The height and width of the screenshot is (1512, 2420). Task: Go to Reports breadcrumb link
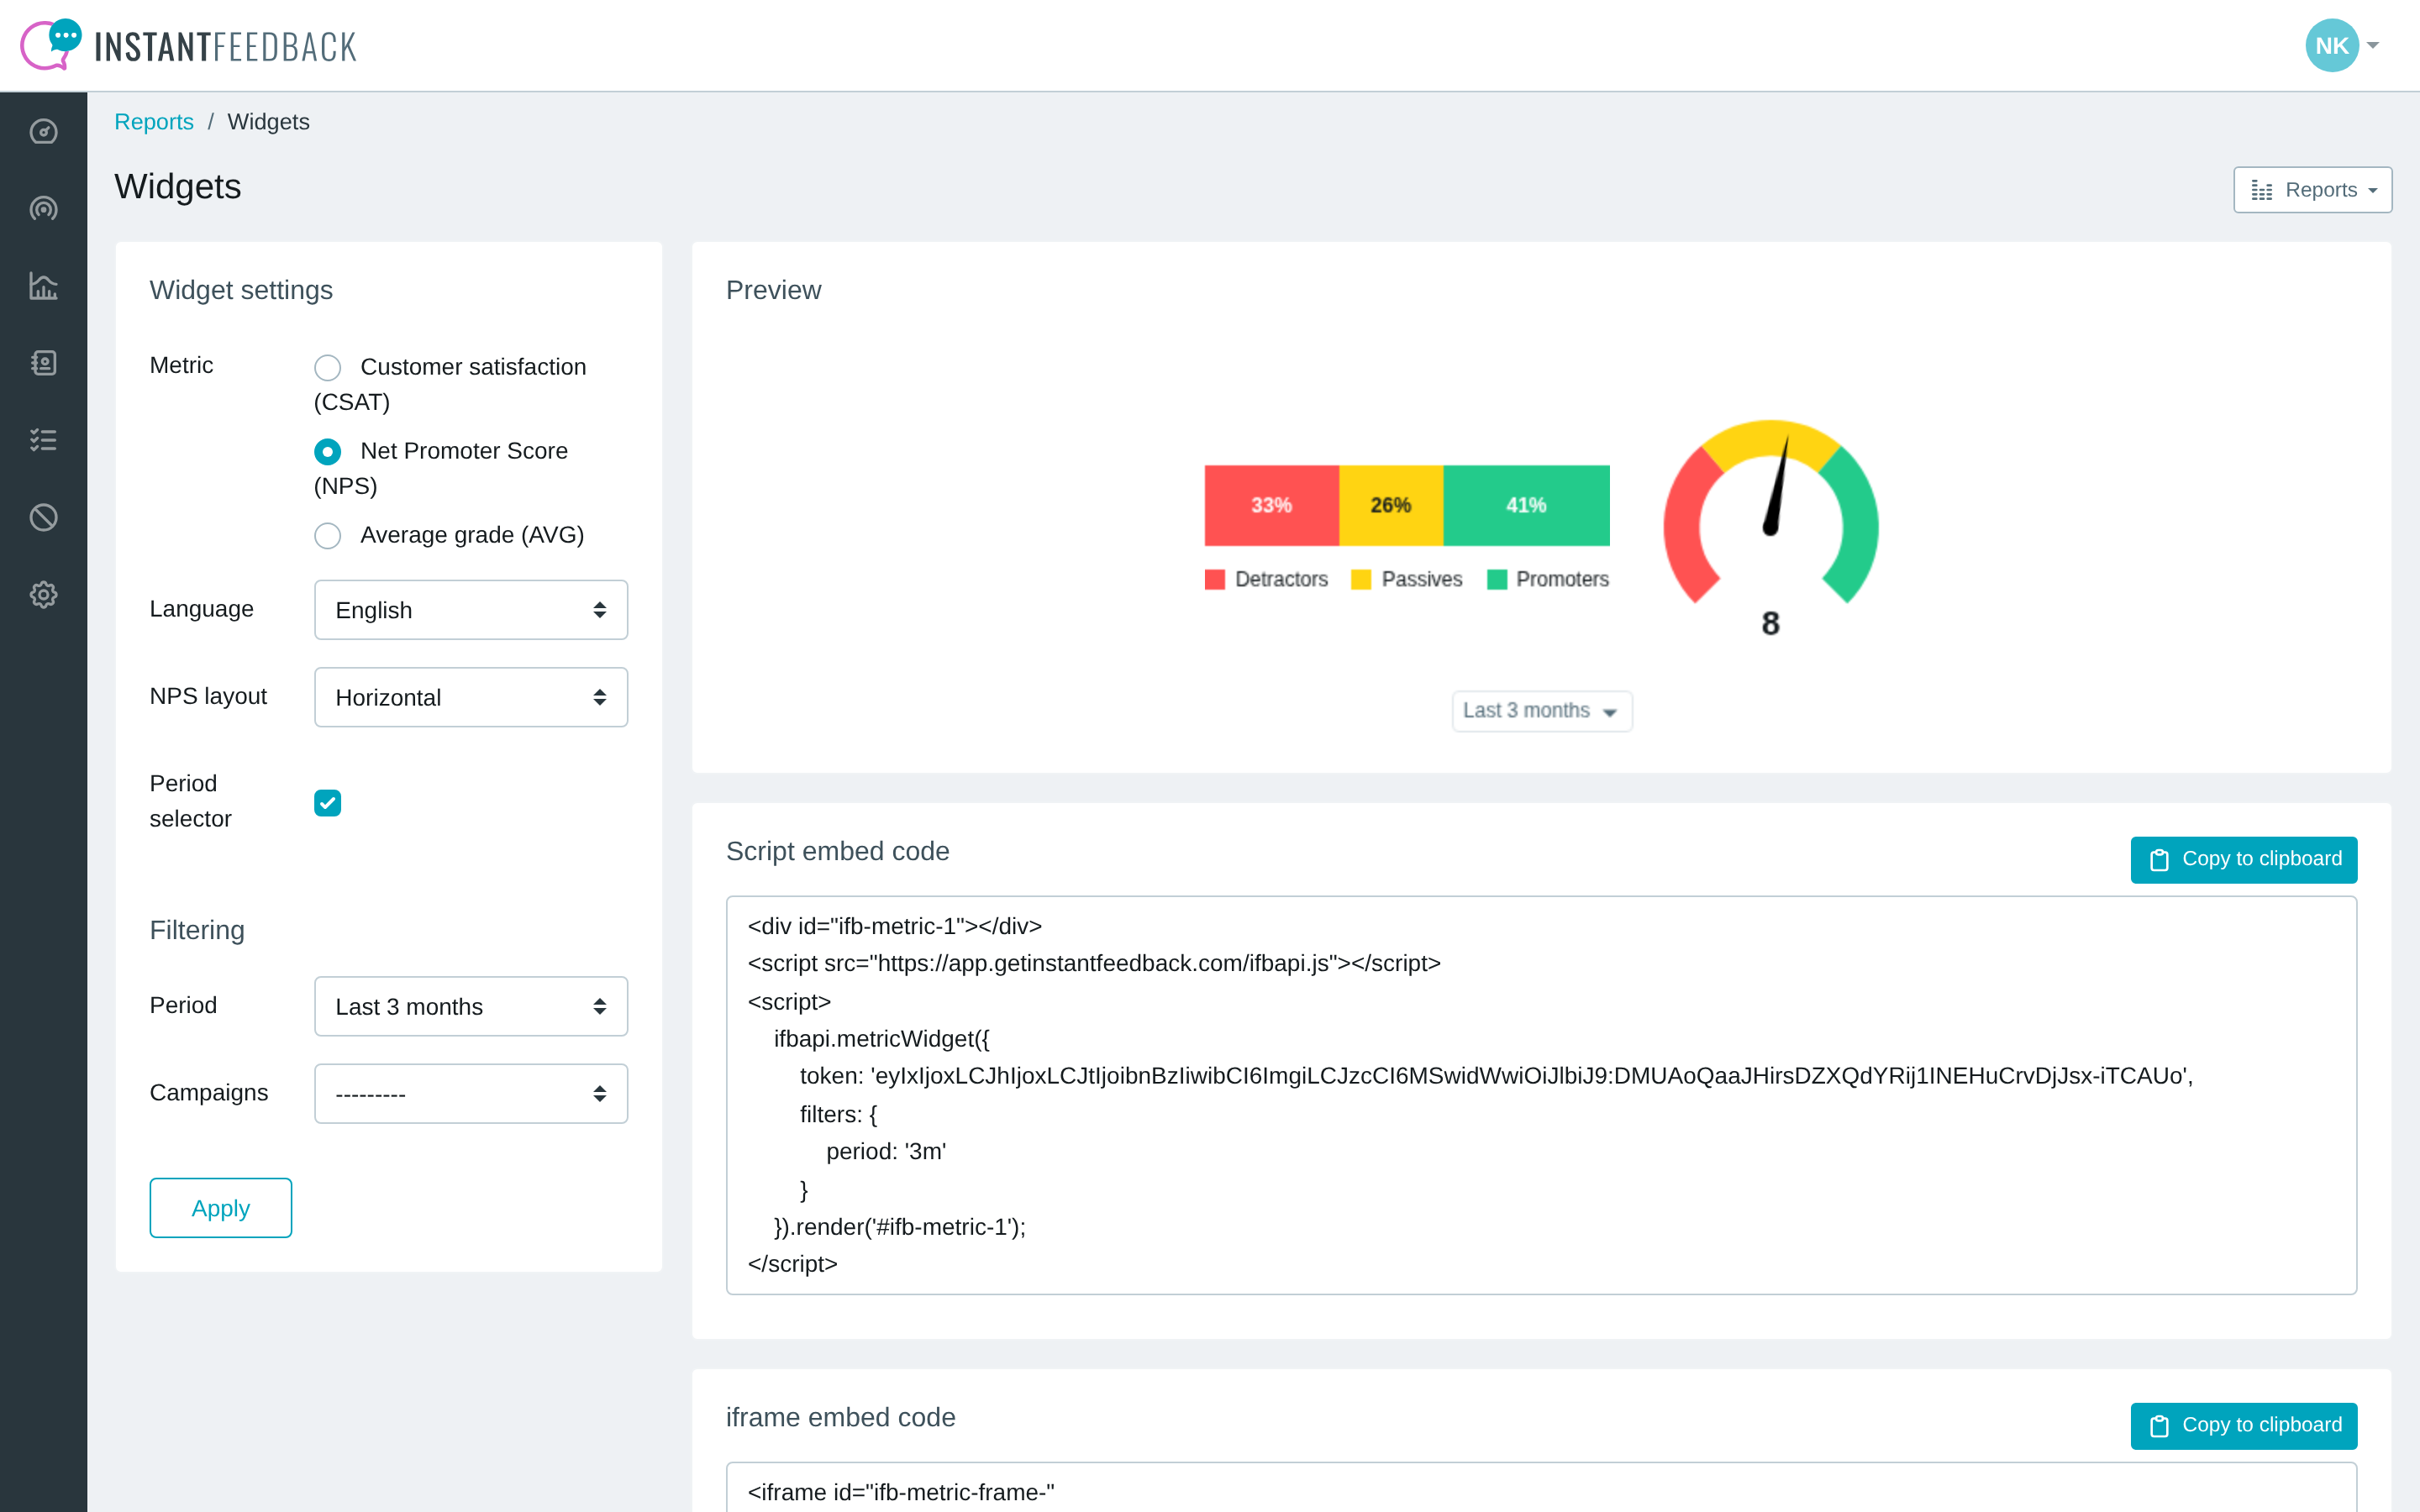pos(154,122)
